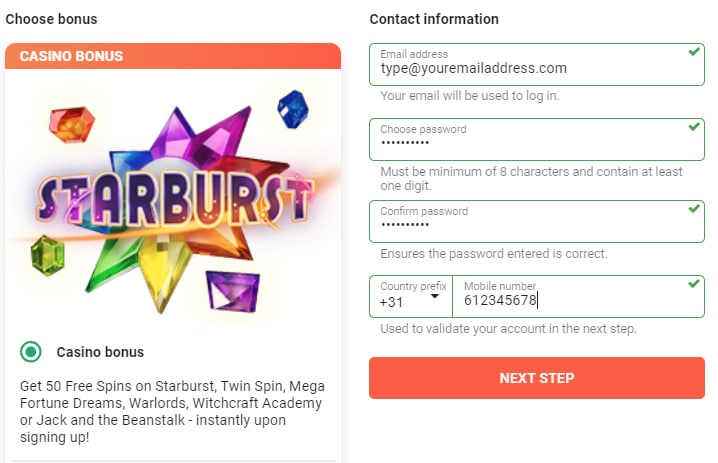Focus the Choose password field
Image resolution: width=718 pixels, height=463 pixels.
coord(520,144)
